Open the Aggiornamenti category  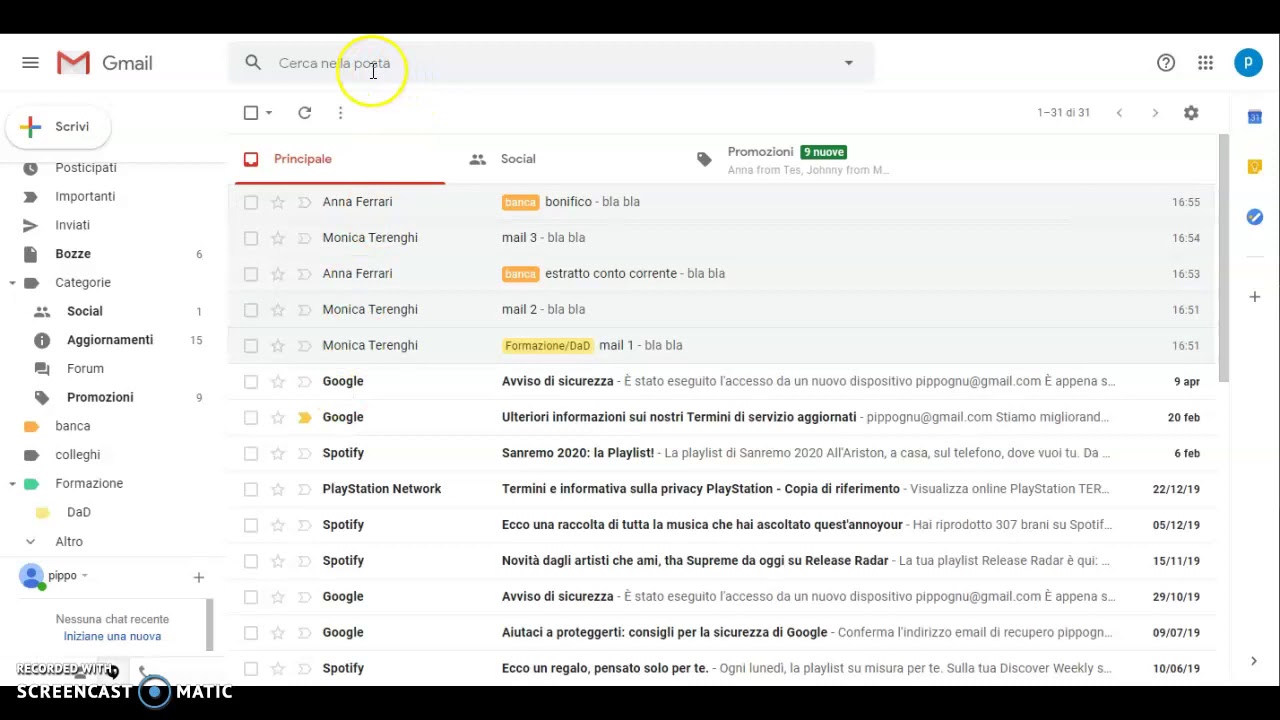point(110,340)
